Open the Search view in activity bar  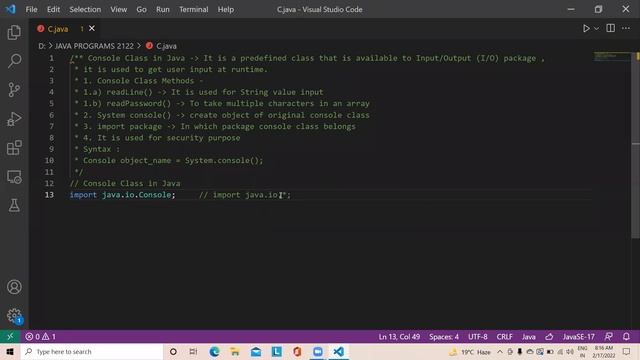coord(14,61)
